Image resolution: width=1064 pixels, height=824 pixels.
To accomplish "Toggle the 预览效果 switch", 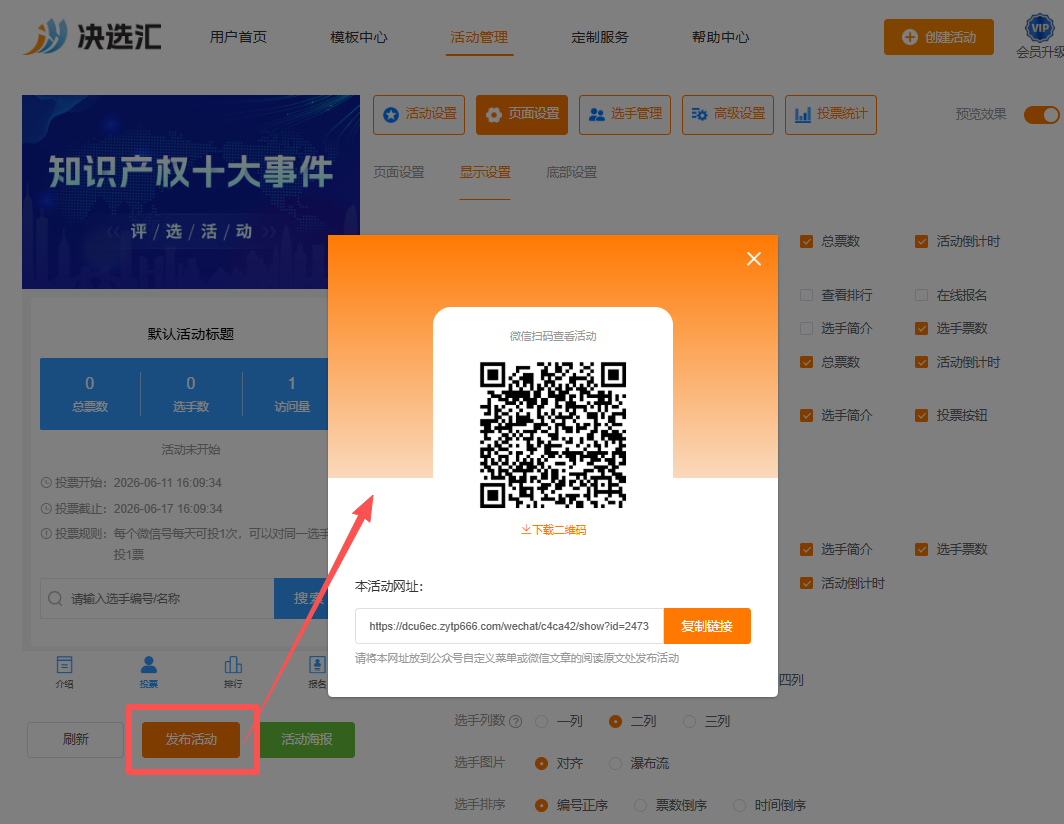I will tap(1042, 115).
